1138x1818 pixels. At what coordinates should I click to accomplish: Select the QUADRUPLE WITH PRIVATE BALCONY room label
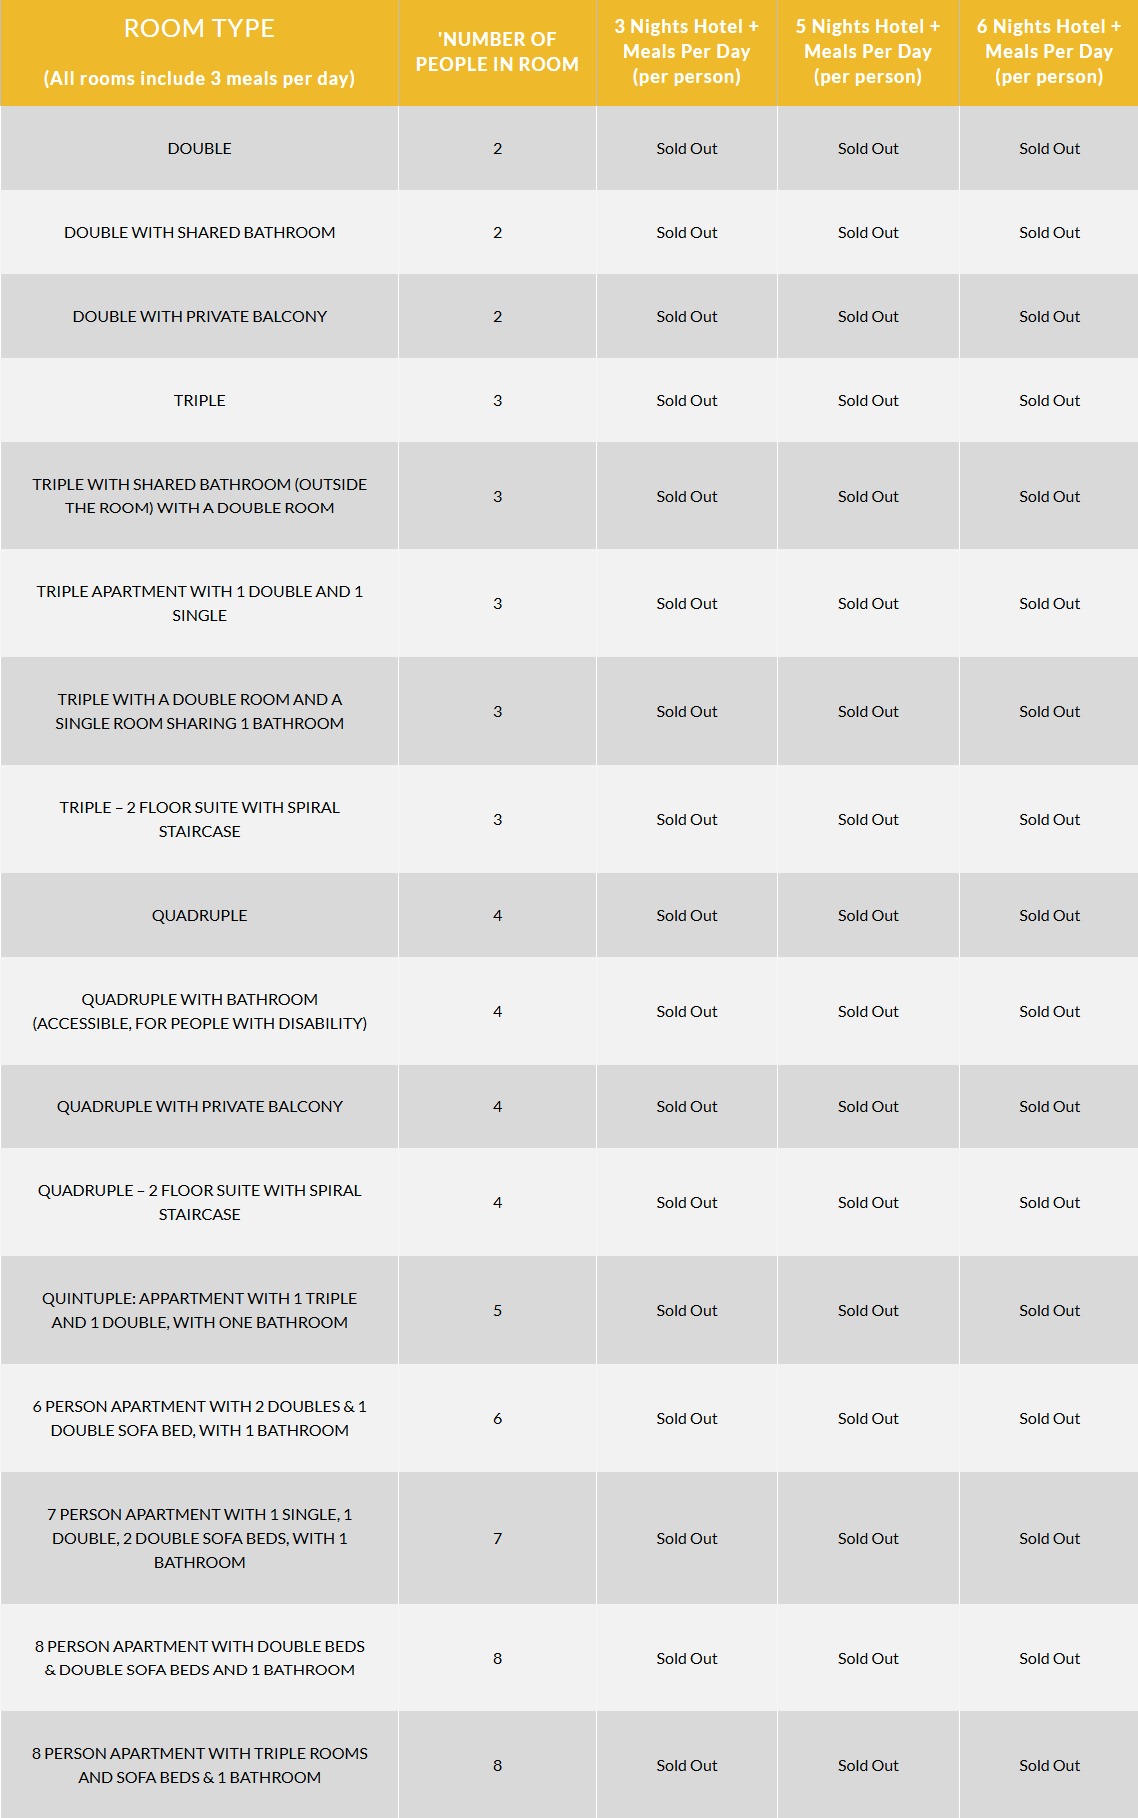(x=199, y=1106)
